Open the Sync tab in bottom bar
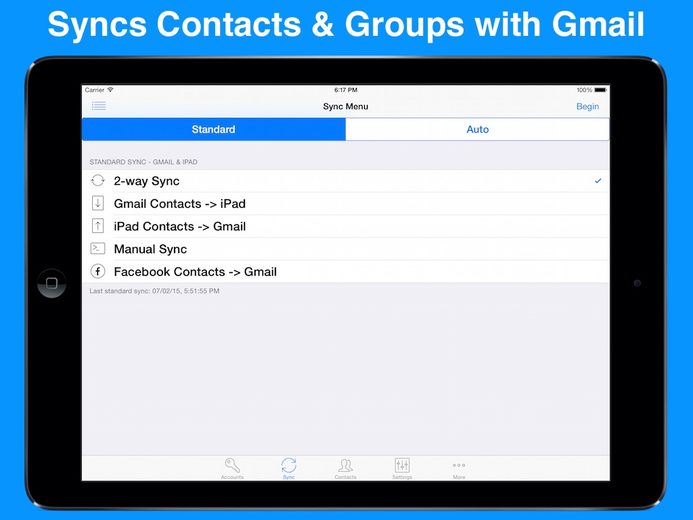The width and height of the screenshot is (693, 520). (289, 468)
